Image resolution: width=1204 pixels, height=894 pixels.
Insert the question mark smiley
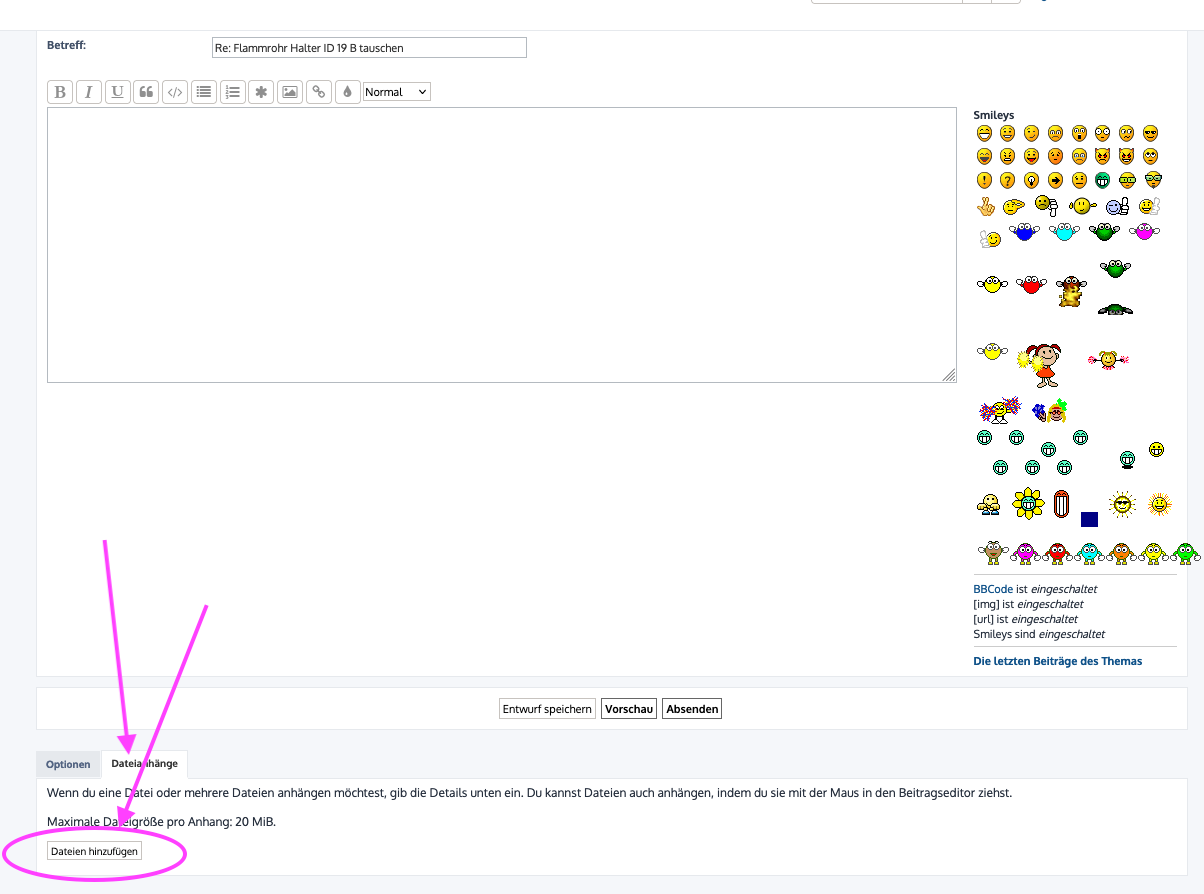point(1007,181)
